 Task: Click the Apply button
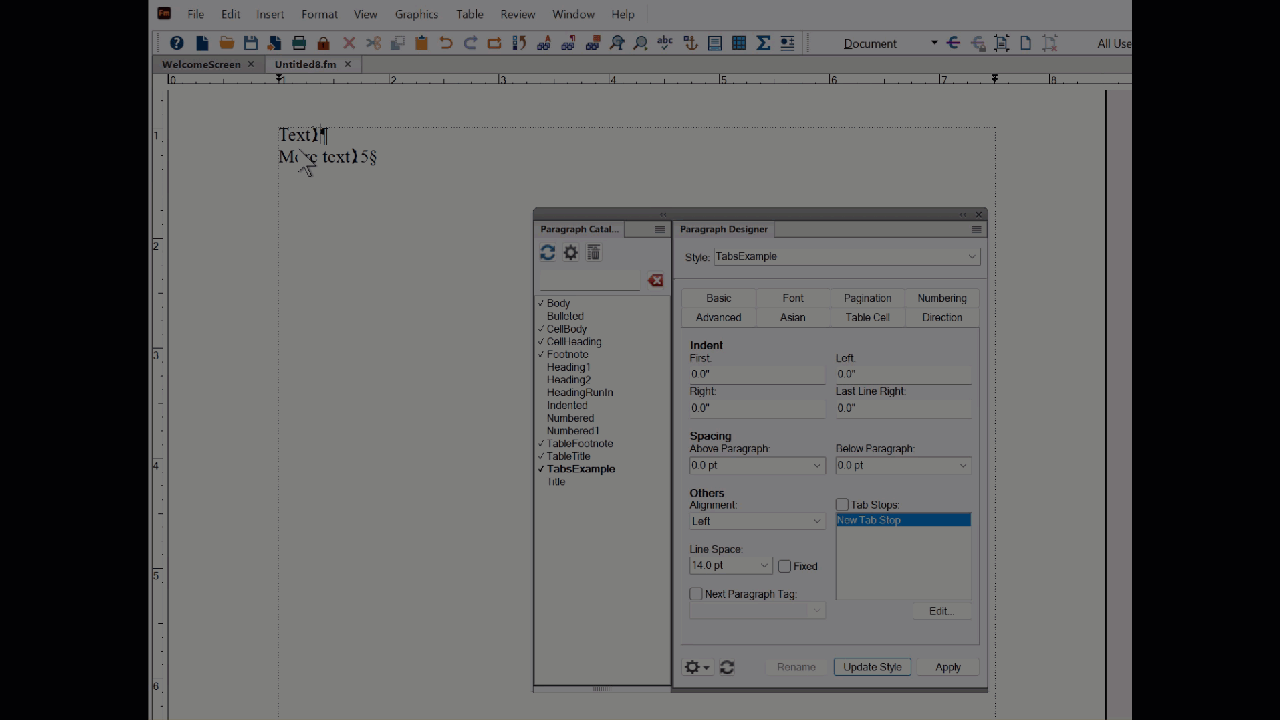tap(948, 667)
